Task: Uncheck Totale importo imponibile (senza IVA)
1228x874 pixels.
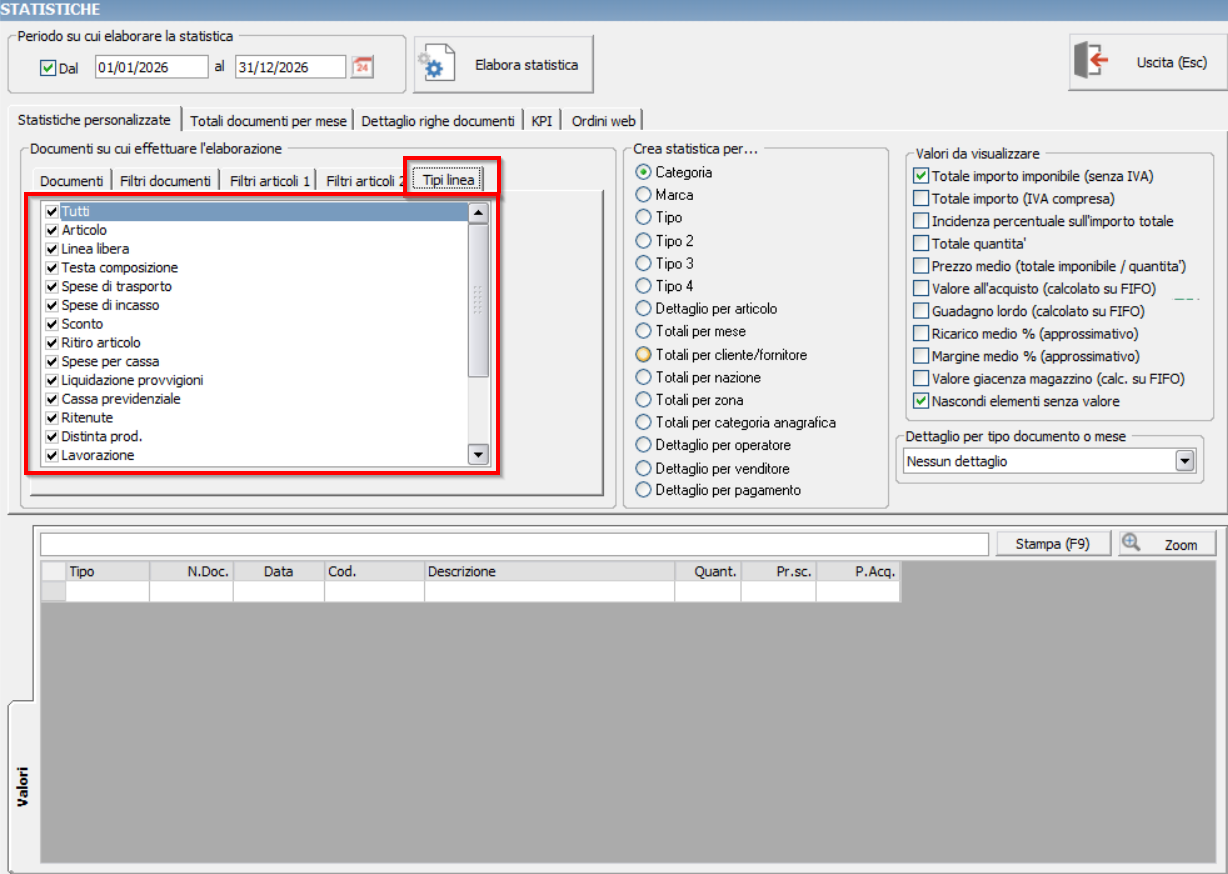Action: click(921, 176)
